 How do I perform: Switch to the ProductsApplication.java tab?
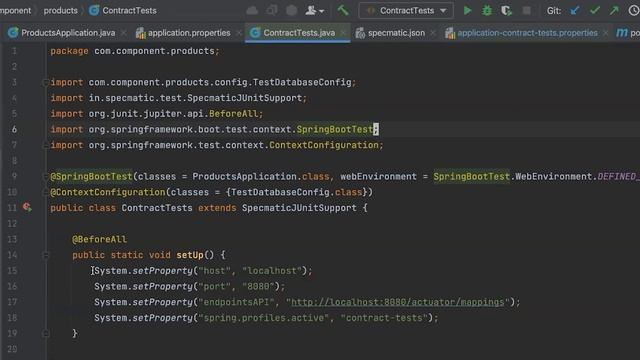pyautogui.click(x=68, y=33)
